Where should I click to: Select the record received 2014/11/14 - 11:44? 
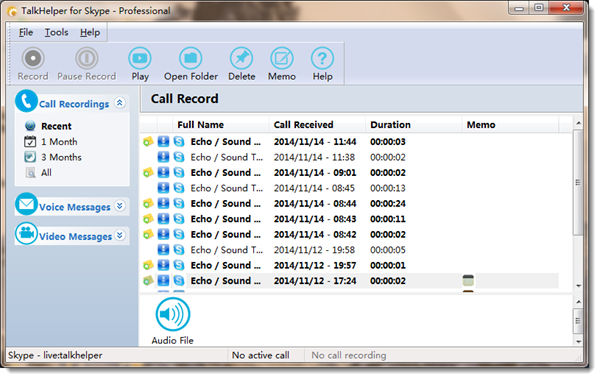[x=350, y=142]
